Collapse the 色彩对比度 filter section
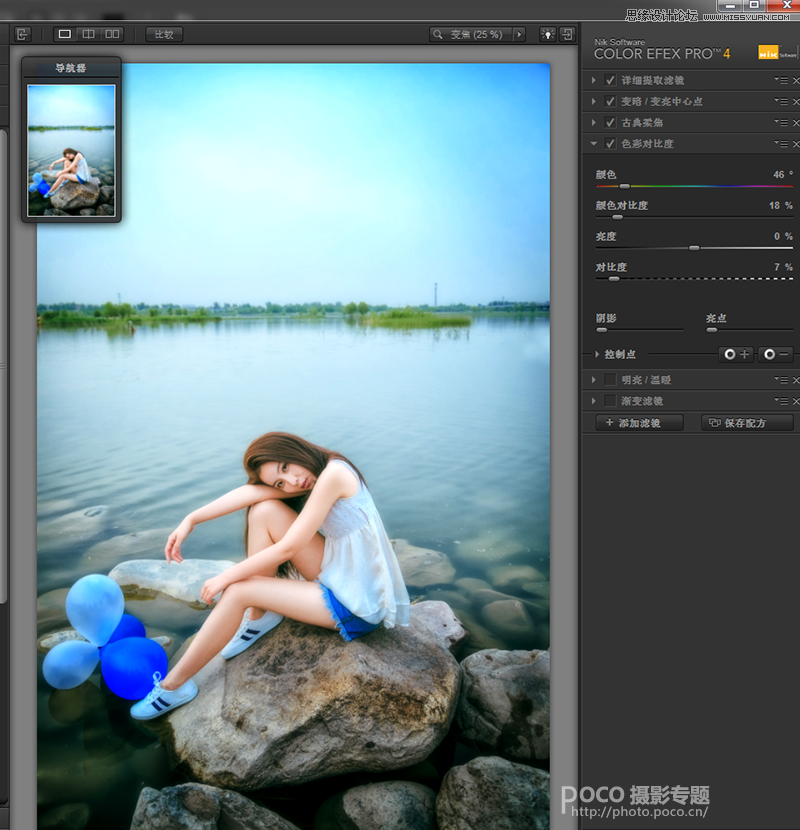This screenshot has width=800, height=830. 594,143
